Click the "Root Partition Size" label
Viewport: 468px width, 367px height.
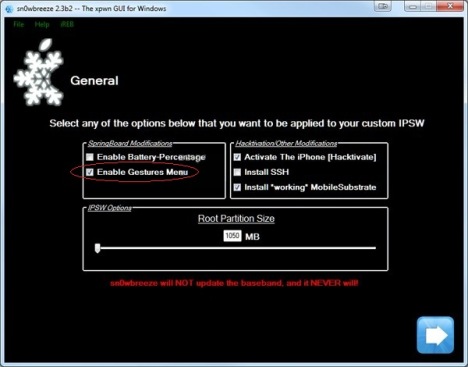click(236, 219)
